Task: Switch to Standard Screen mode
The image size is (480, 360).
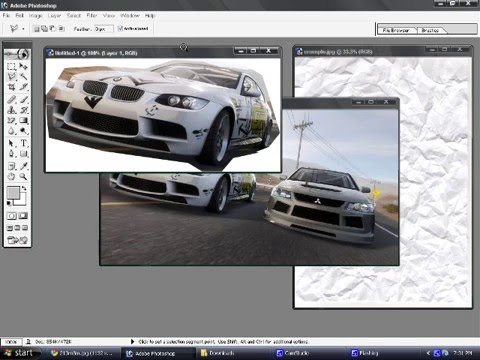Action: [x=10, y=228]
